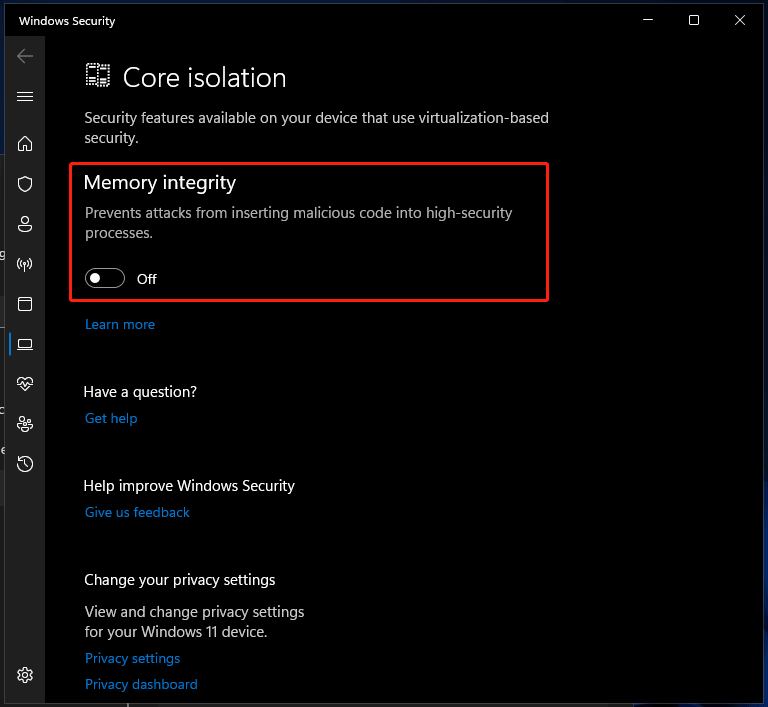
Task: Click the Core isolation page title
Action: 204,77
